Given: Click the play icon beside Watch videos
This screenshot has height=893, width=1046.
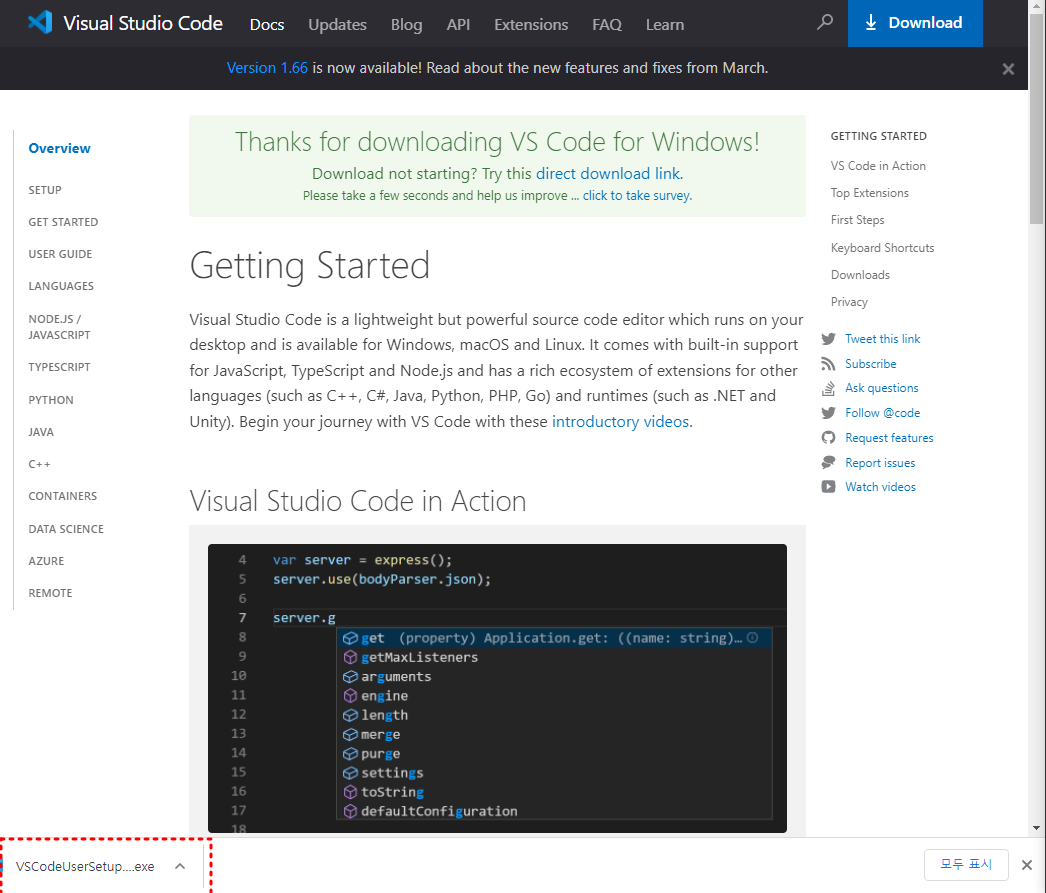Looking at the screenshot, I should click(829, 487).
